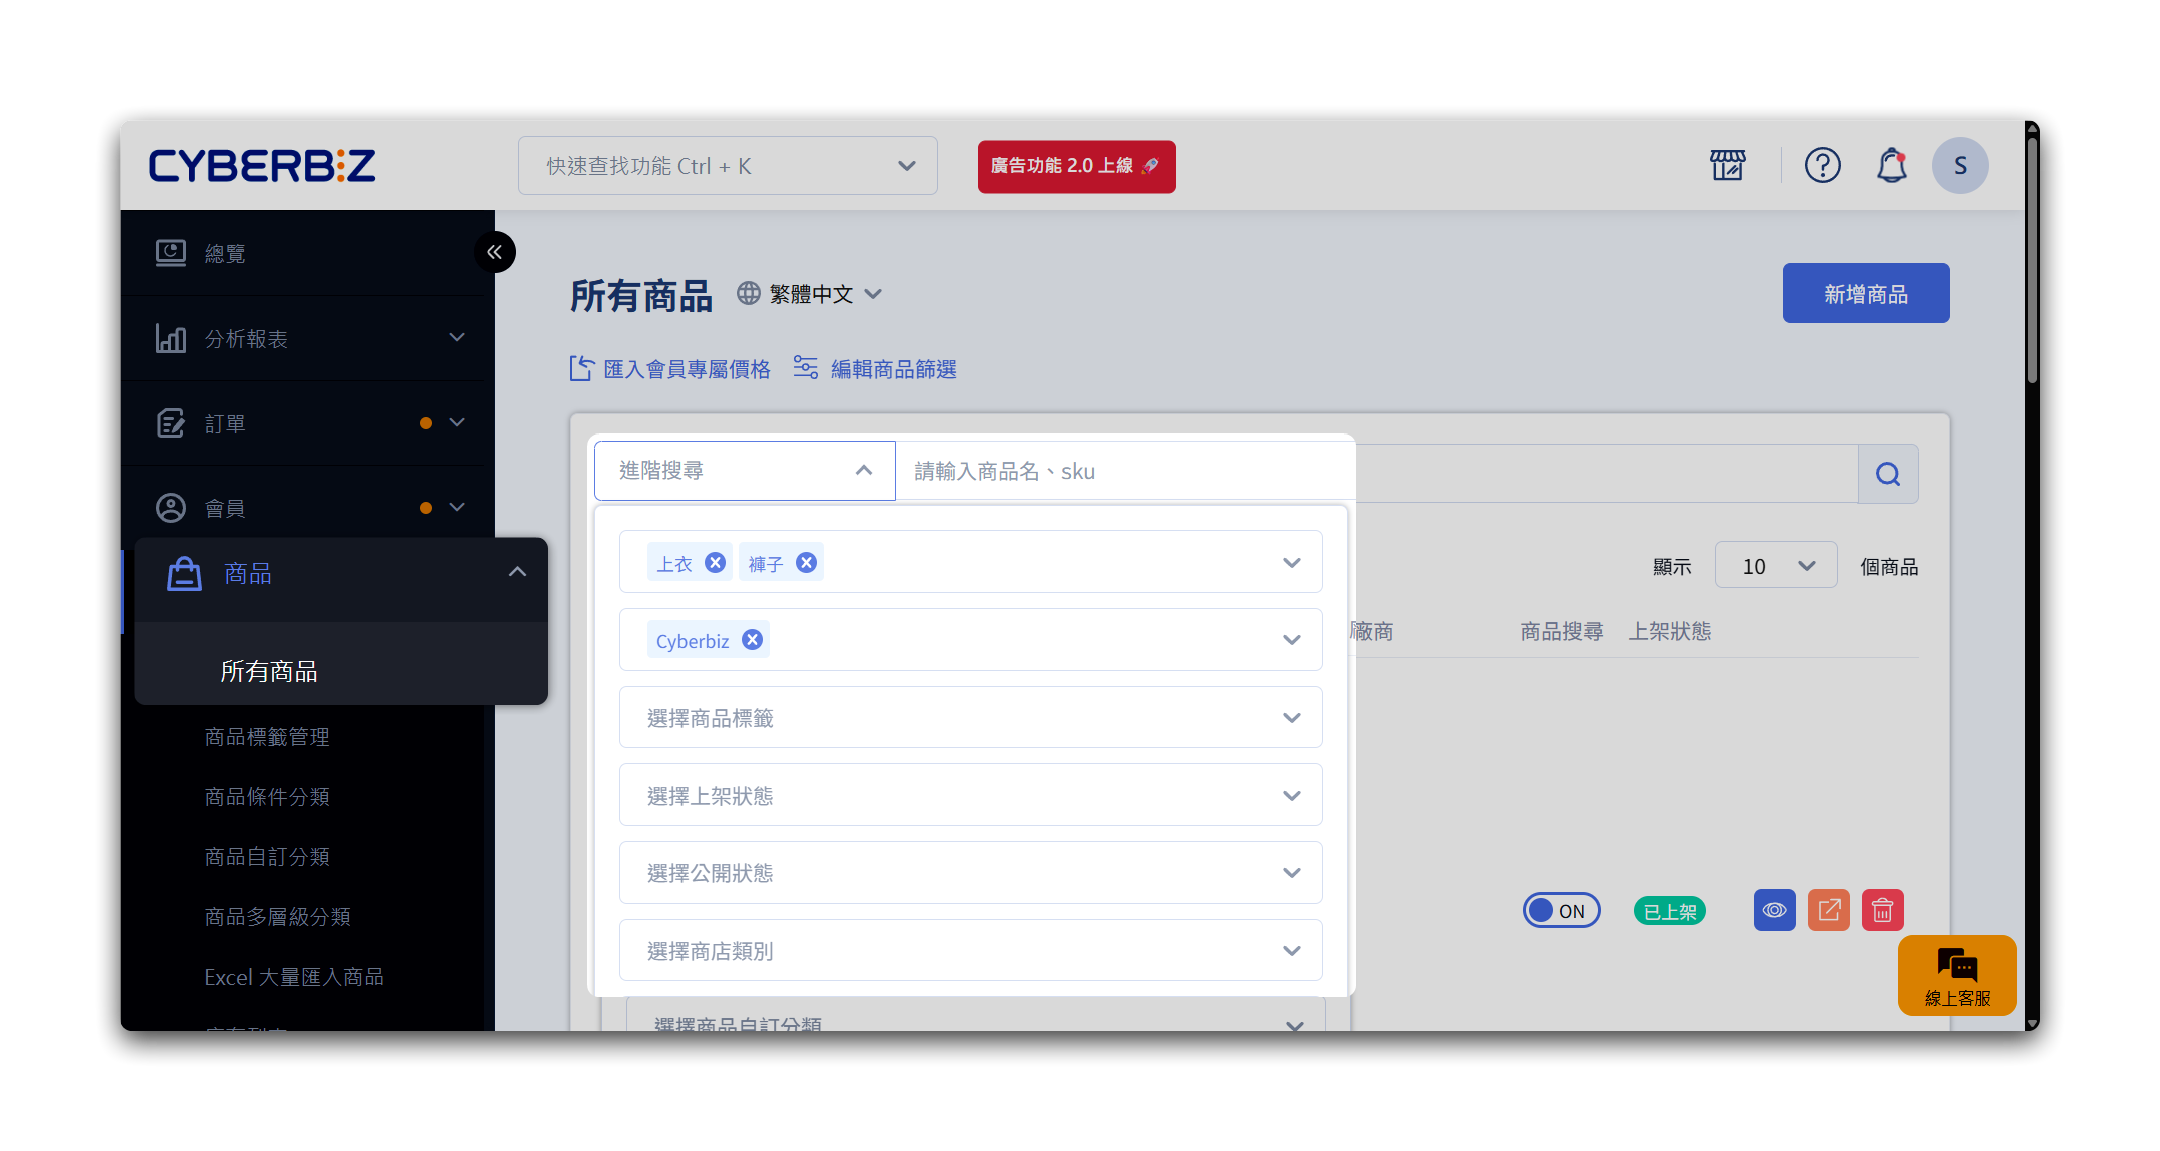Toggle the product ON switch
2160x1151 pixels.
[x=1561, y=910]
